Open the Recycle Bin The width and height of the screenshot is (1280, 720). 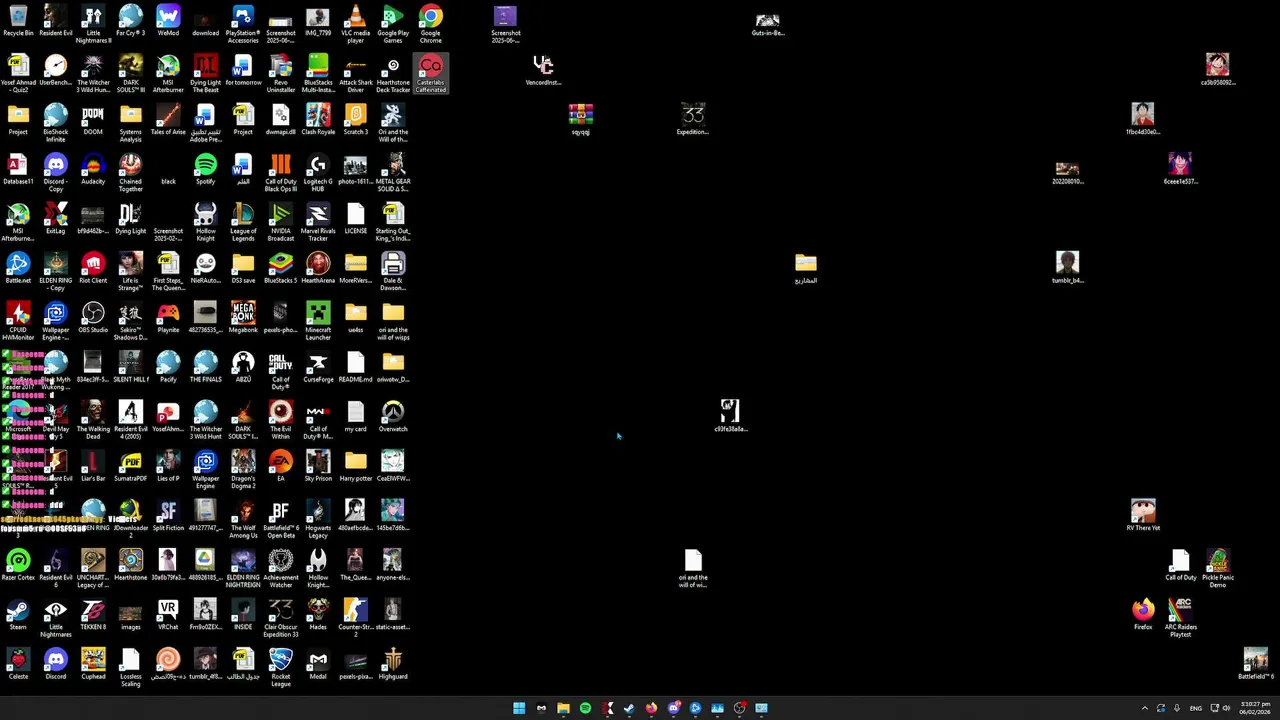click(x=18, y=18)
